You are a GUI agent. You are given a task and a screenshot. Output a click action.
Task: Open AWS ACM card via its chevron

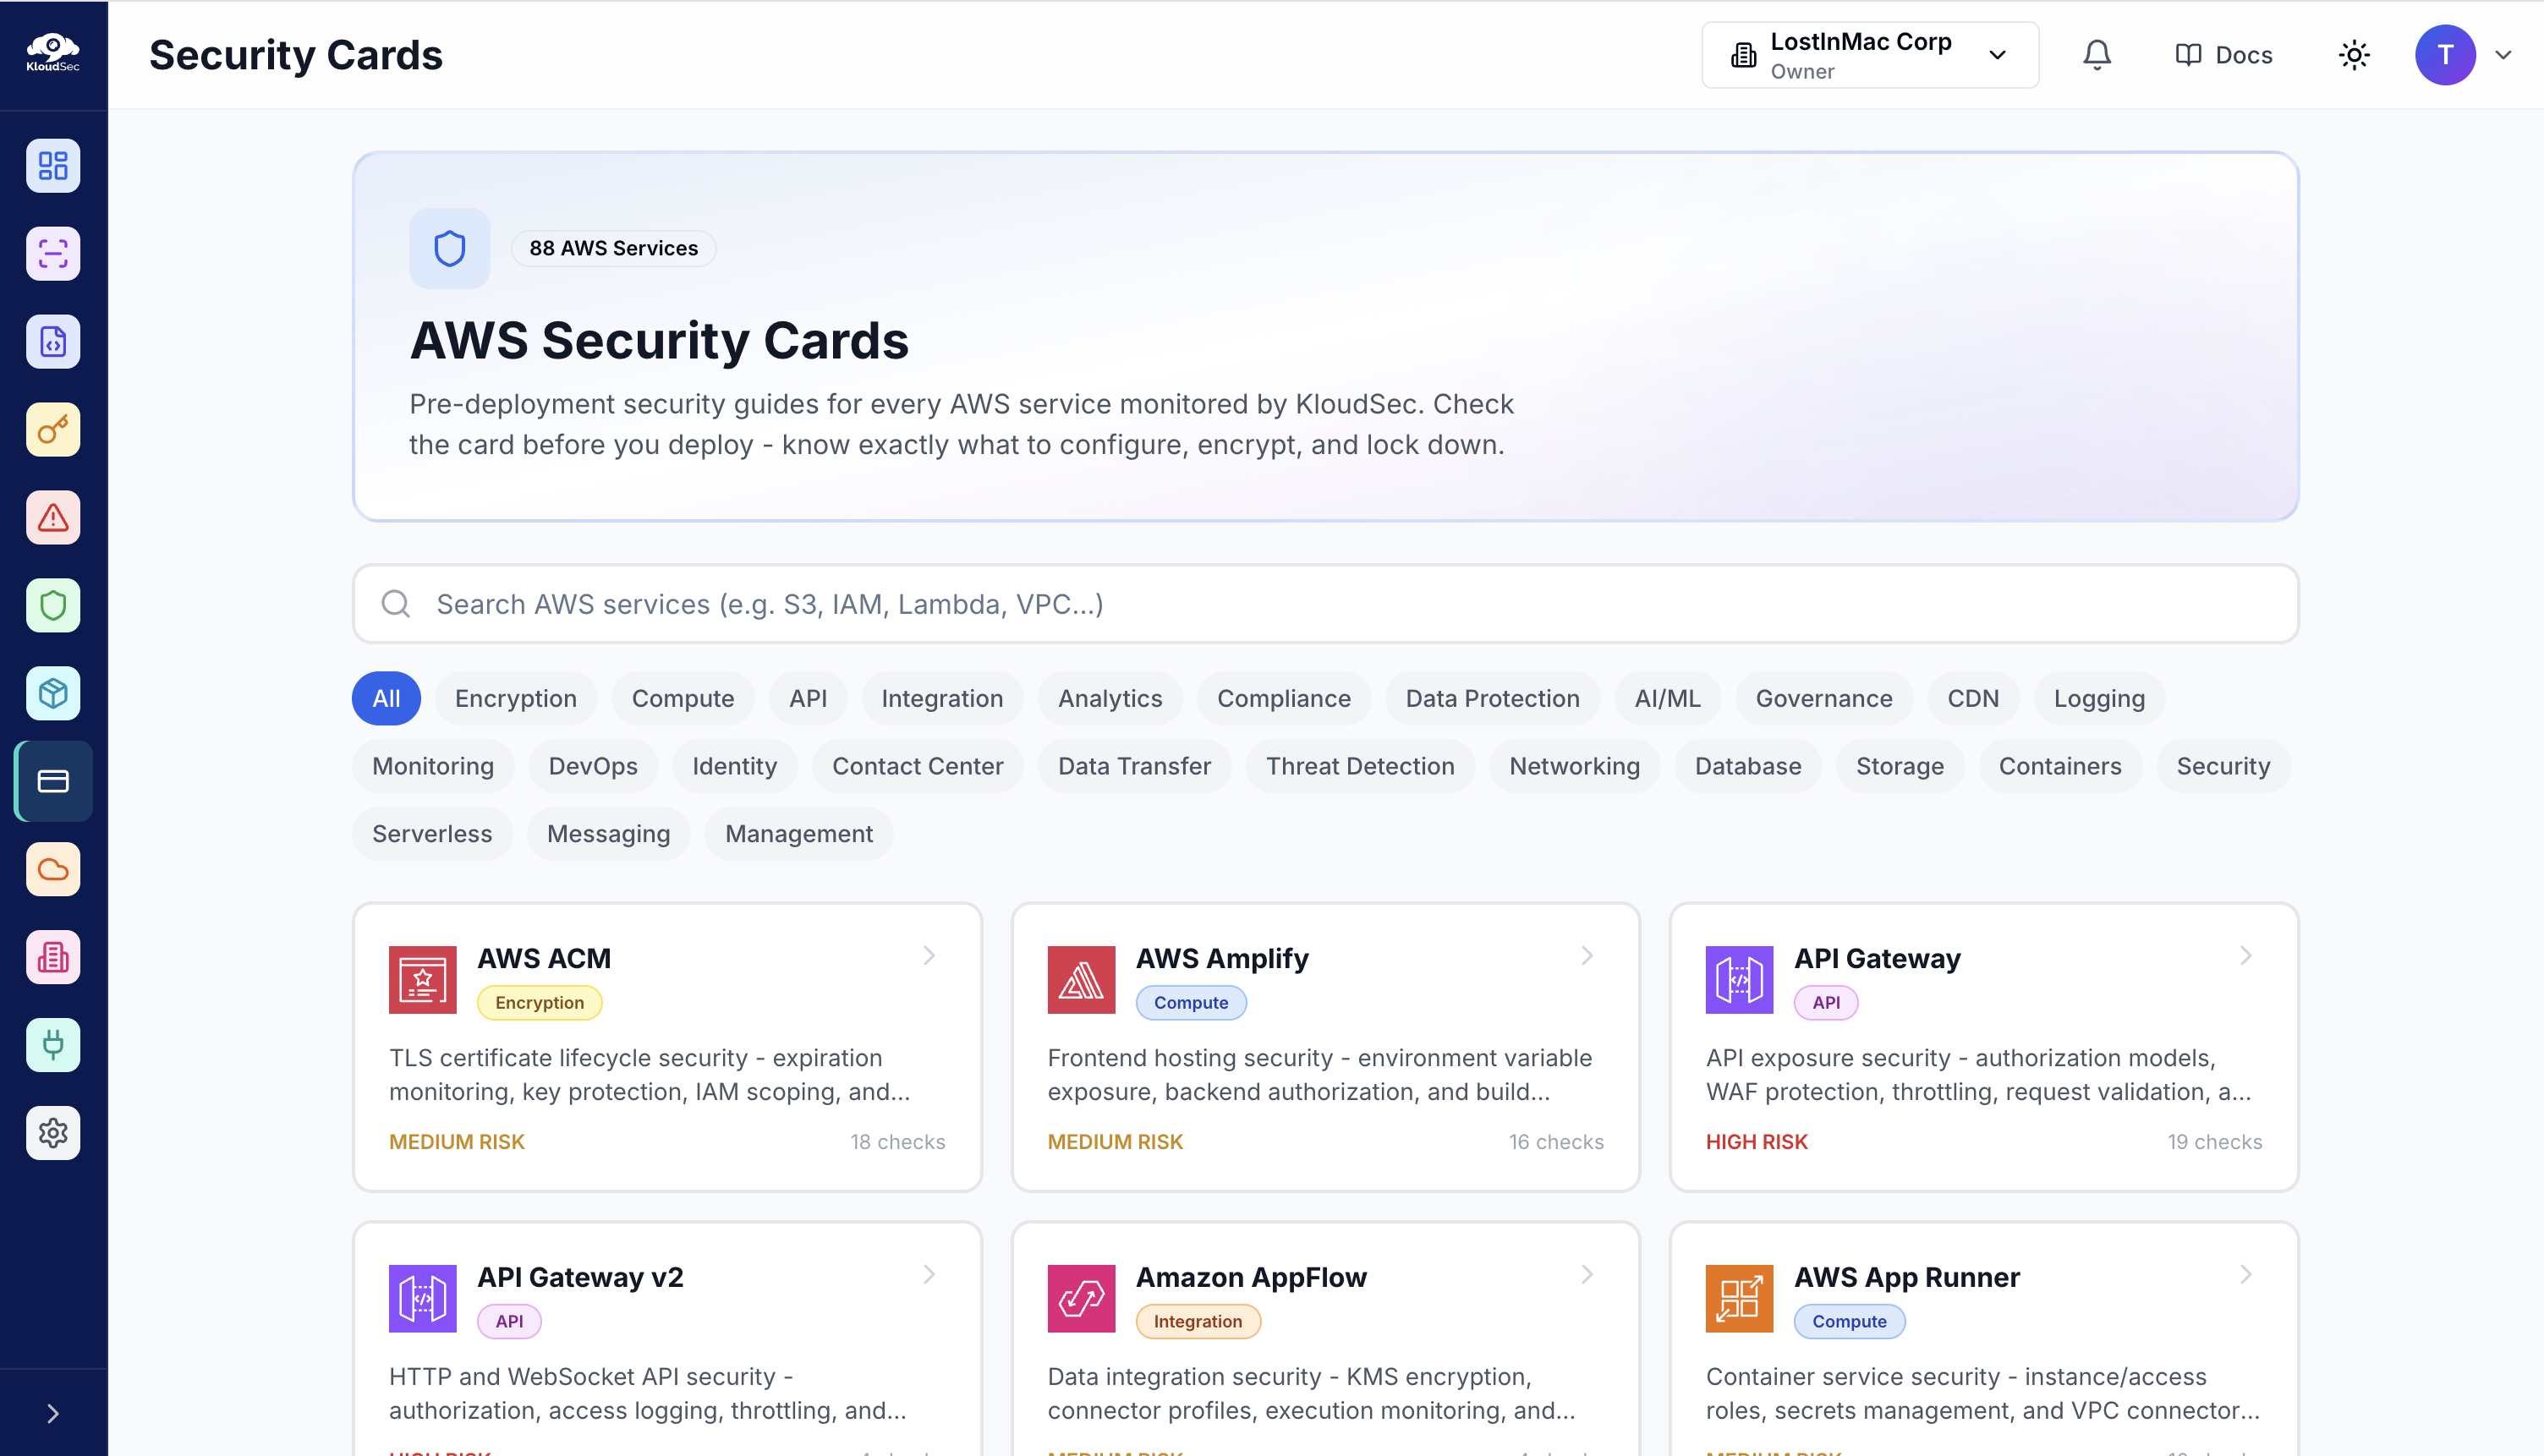(x=929, y=956)
